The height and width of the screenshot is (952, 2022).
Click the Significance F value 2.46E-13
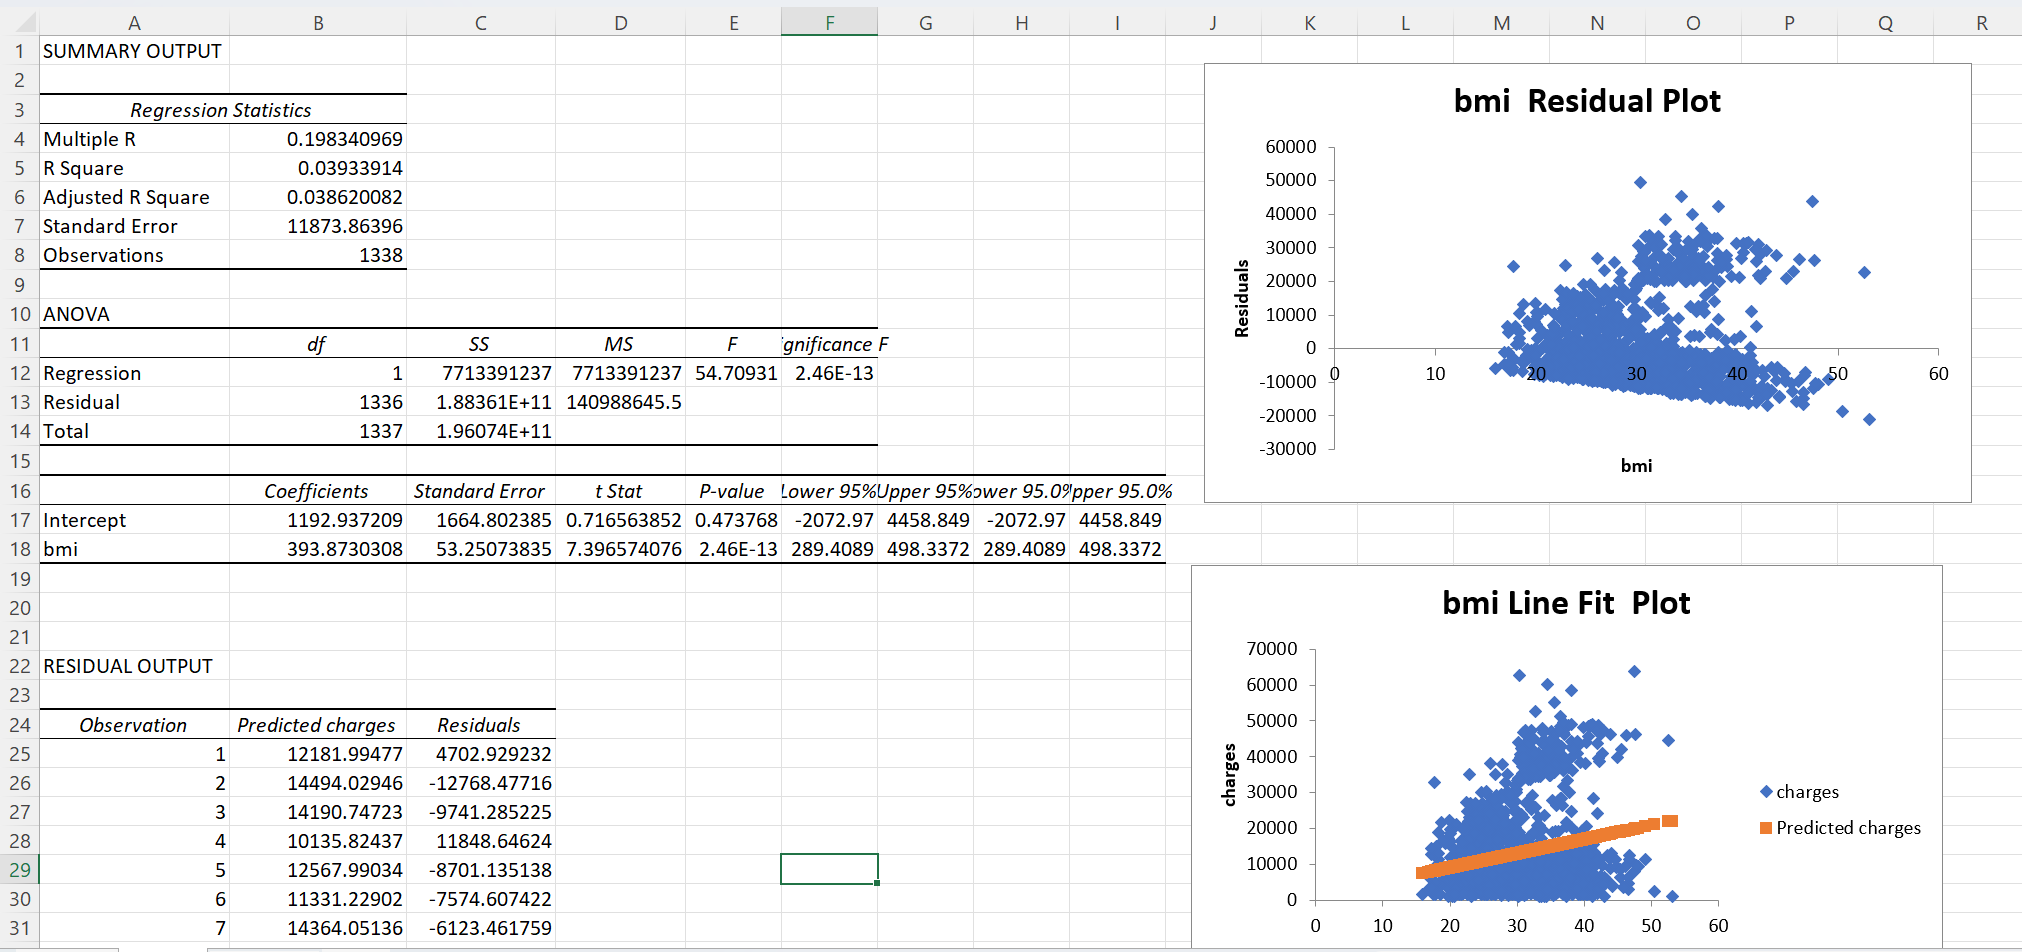[x=833, y=373]
